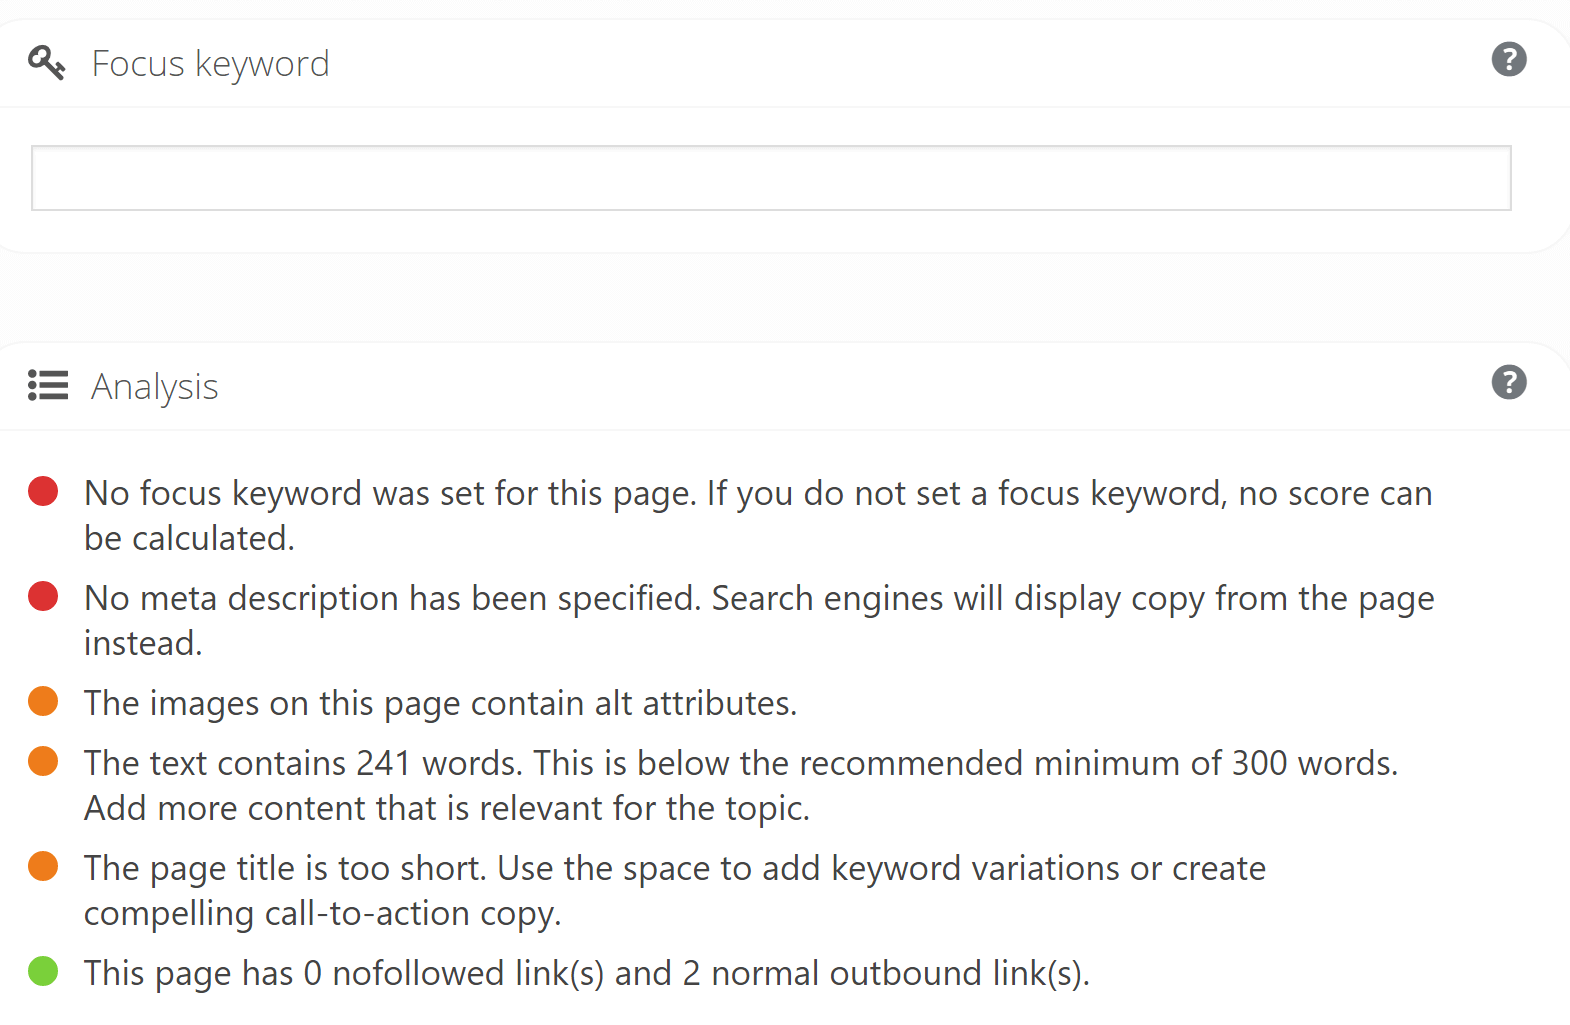Image resolution: width=1570 pixels, height=1025 pixels.
Task: Click the page title is too short message
Action: tap(675, 890)
